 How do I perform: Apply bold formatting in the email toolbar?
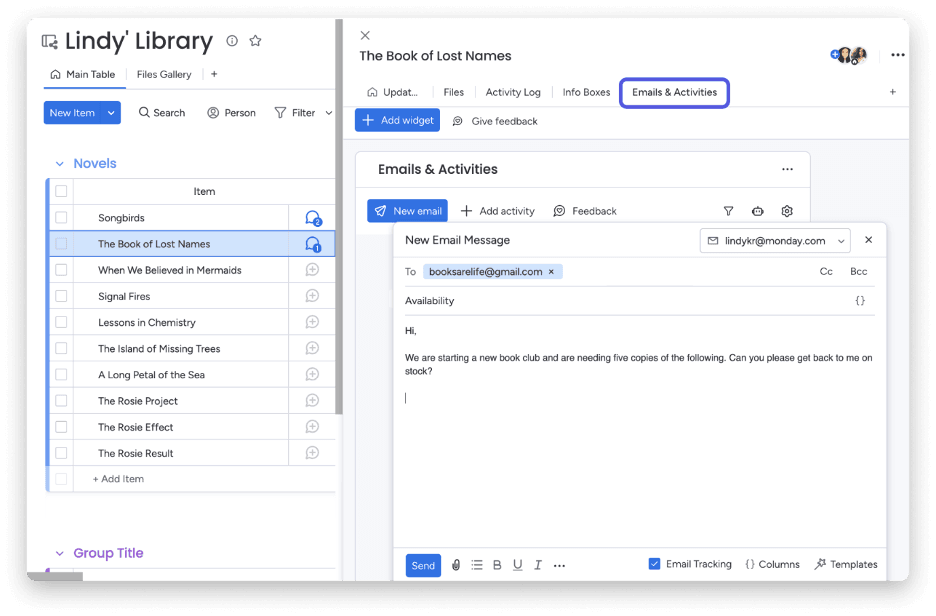click(x=496, y=565)
